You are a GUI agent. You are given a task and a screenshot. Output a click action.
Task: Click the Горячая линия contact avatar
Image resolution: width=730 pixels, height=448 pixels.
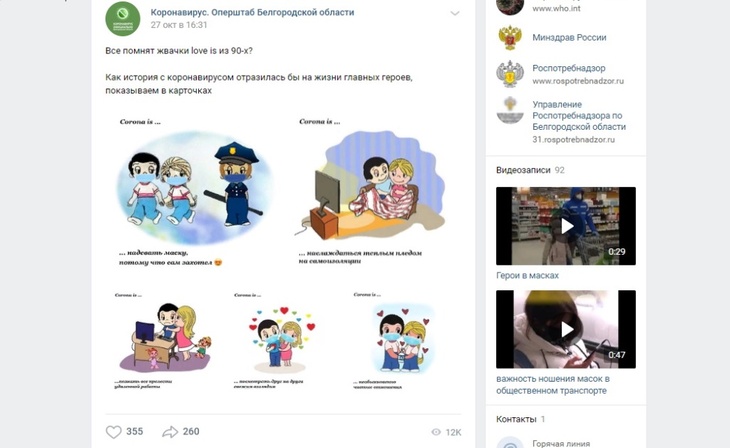510,442
